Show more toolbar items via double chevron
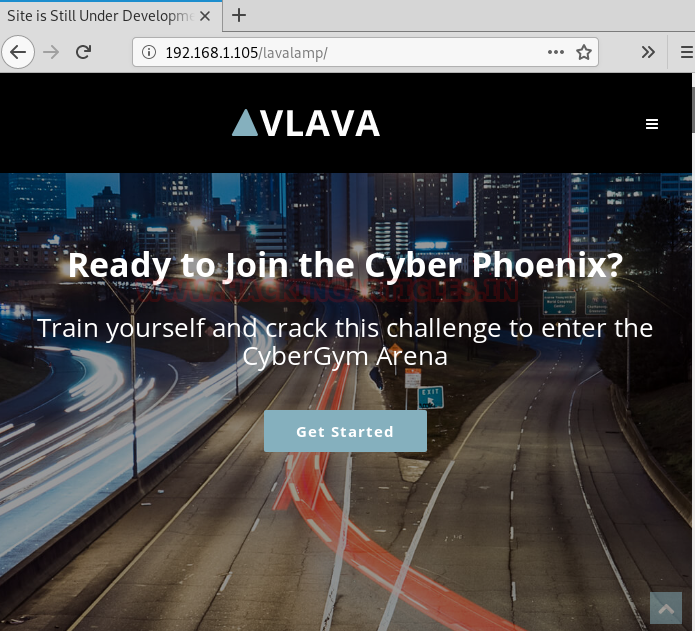This screenshot has height=631, width=695. pos(648,52)
